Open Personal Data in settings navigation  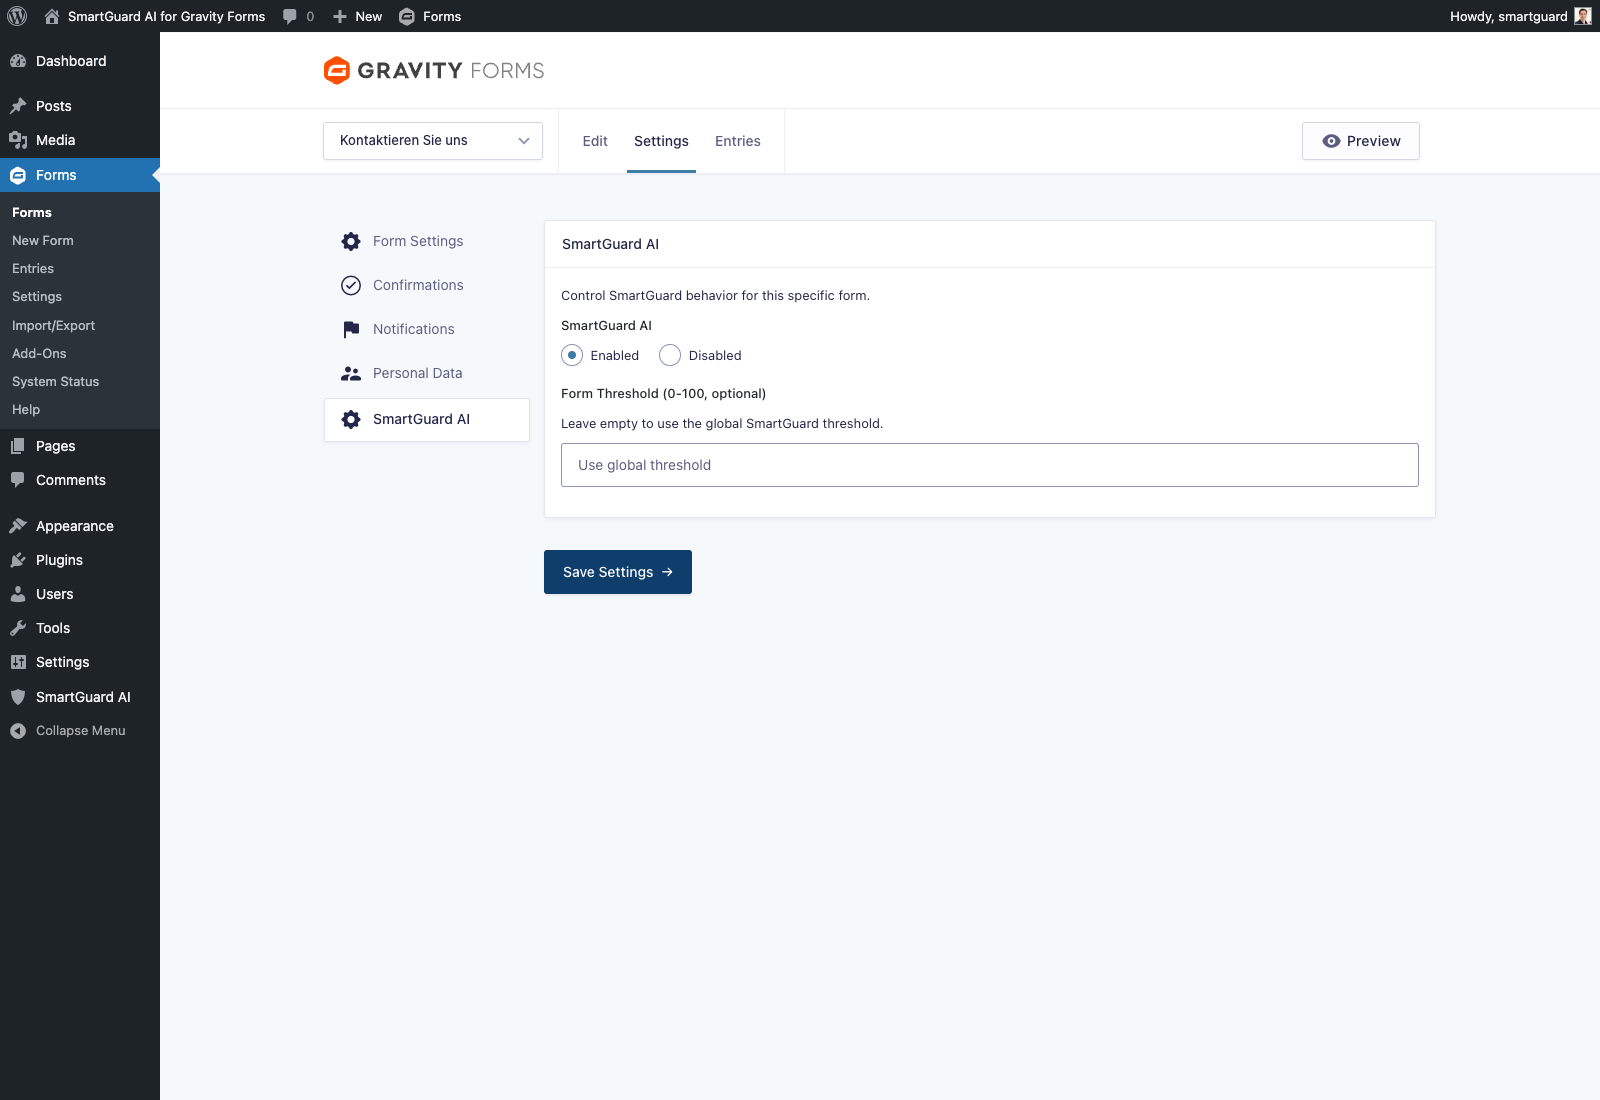click(417, 373)
